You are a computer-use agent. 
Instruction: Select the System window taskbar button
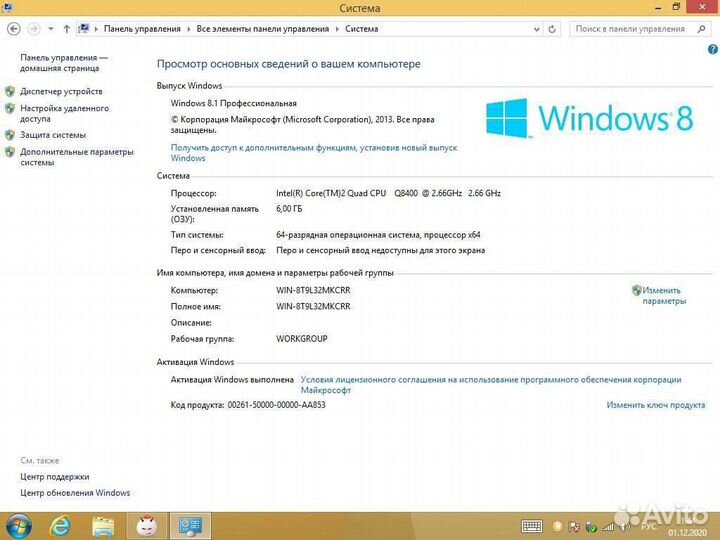point(189,525)
